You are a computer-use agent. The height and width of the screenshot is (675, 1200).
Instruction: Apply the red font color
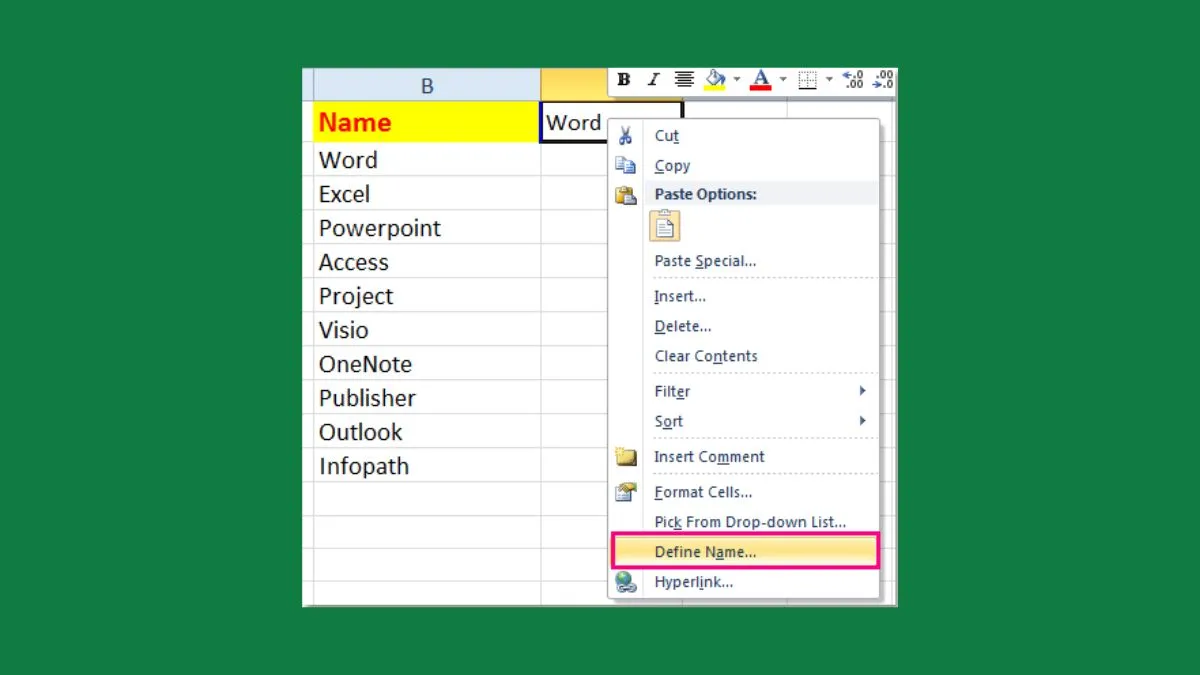761,80
